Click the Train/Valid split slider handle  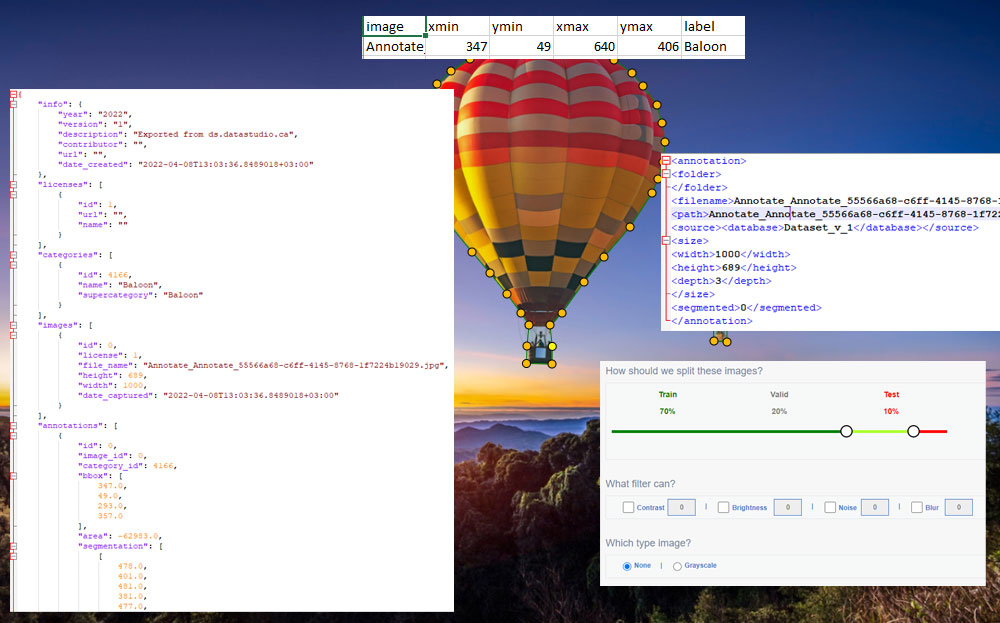coord(846,431)
